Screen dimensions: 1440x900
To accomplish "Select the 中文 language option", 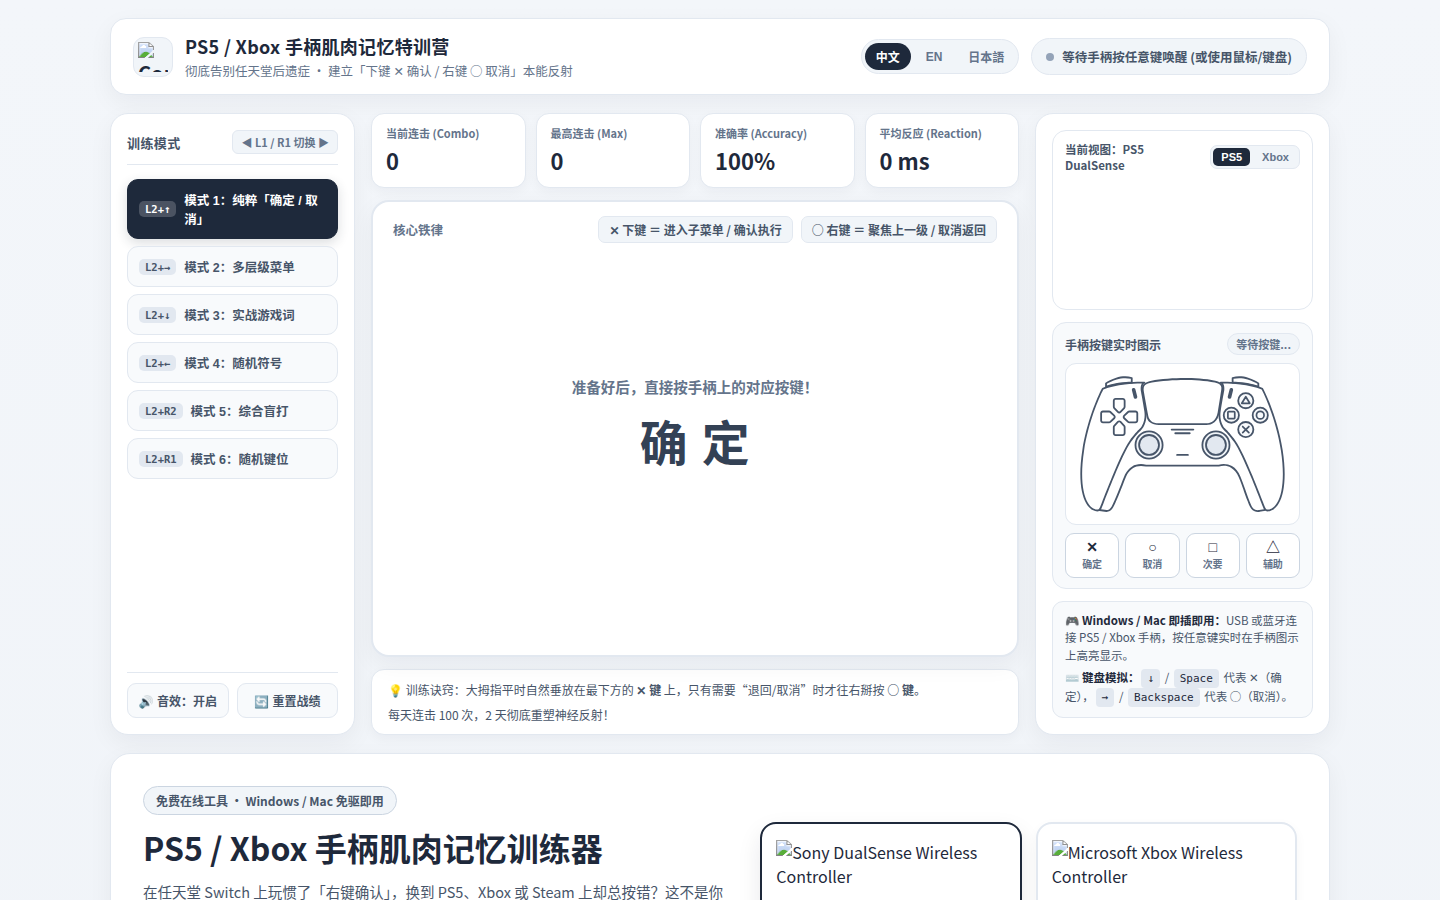I will coord(888,57).
